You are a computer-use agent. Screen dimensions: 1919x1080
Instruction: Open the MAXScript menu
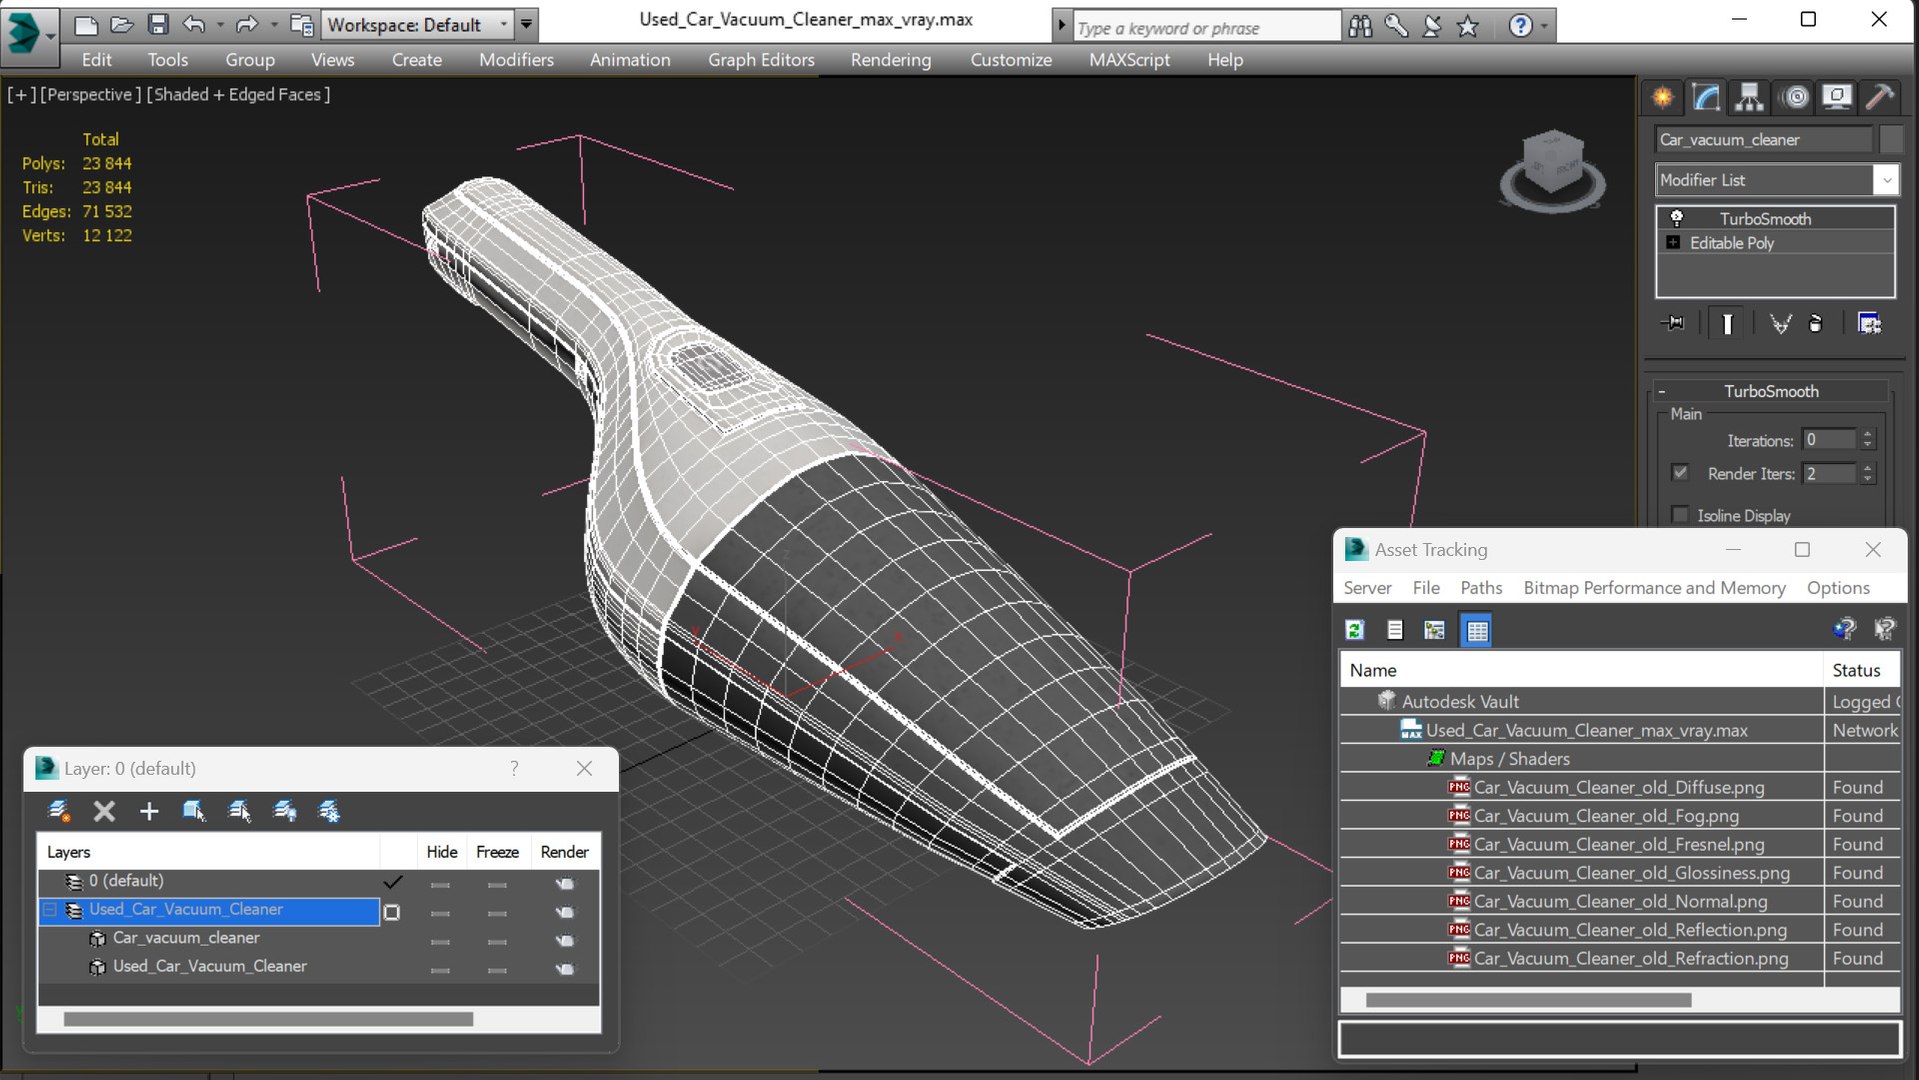pyautogui.click(x=1129, y=60)
